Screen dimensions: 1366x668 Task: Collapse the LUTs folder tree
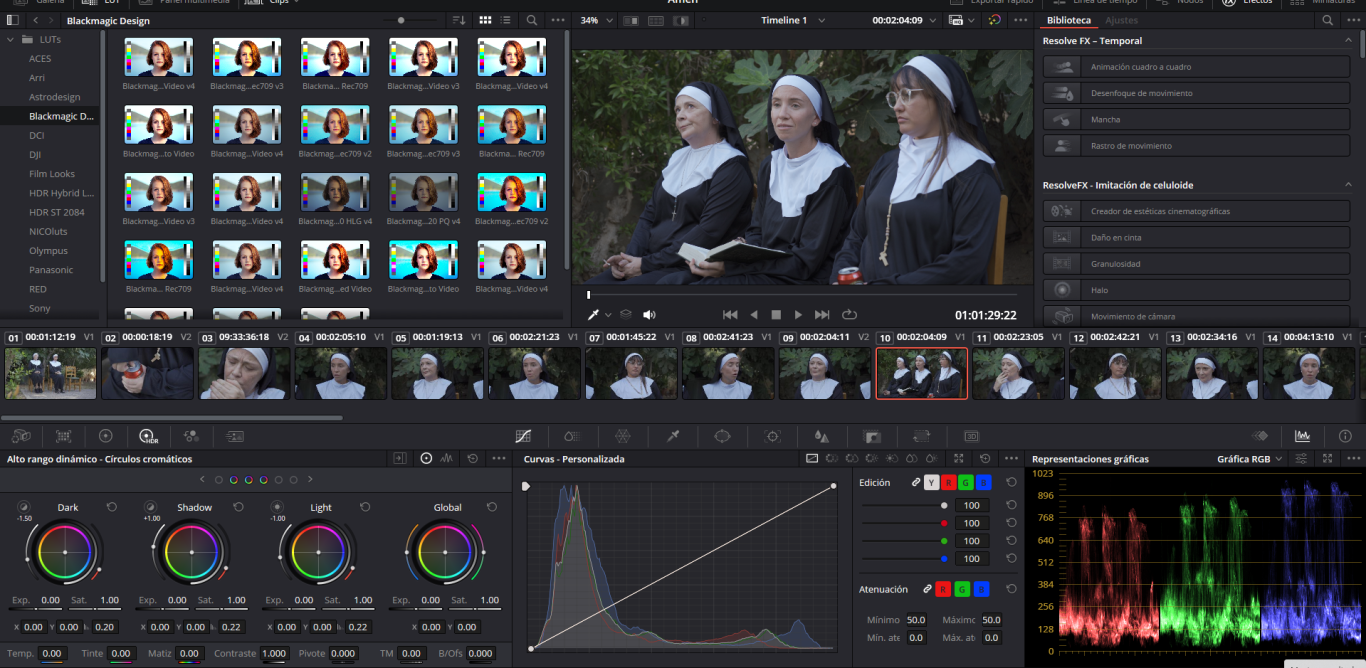(x=11, y=39)
